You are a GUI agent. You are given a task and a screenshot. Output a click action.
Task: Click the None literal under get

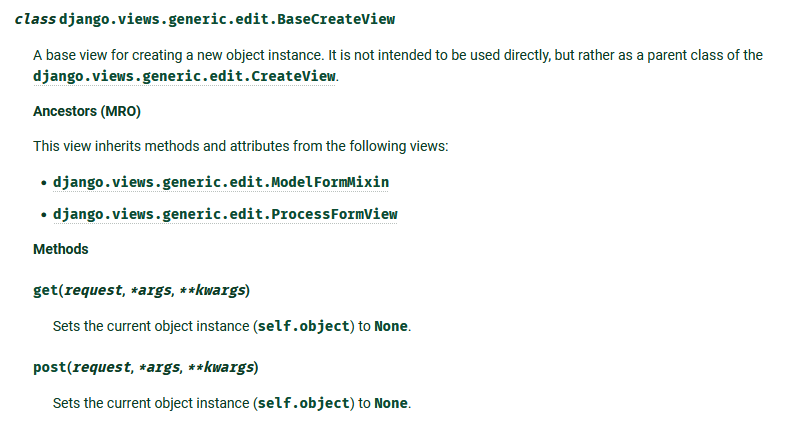pos(391,326)
